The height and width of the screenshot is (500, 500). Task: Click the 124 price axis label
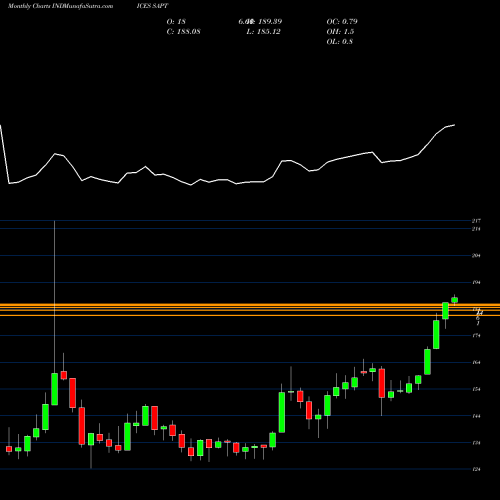click(x=476, y=469)
